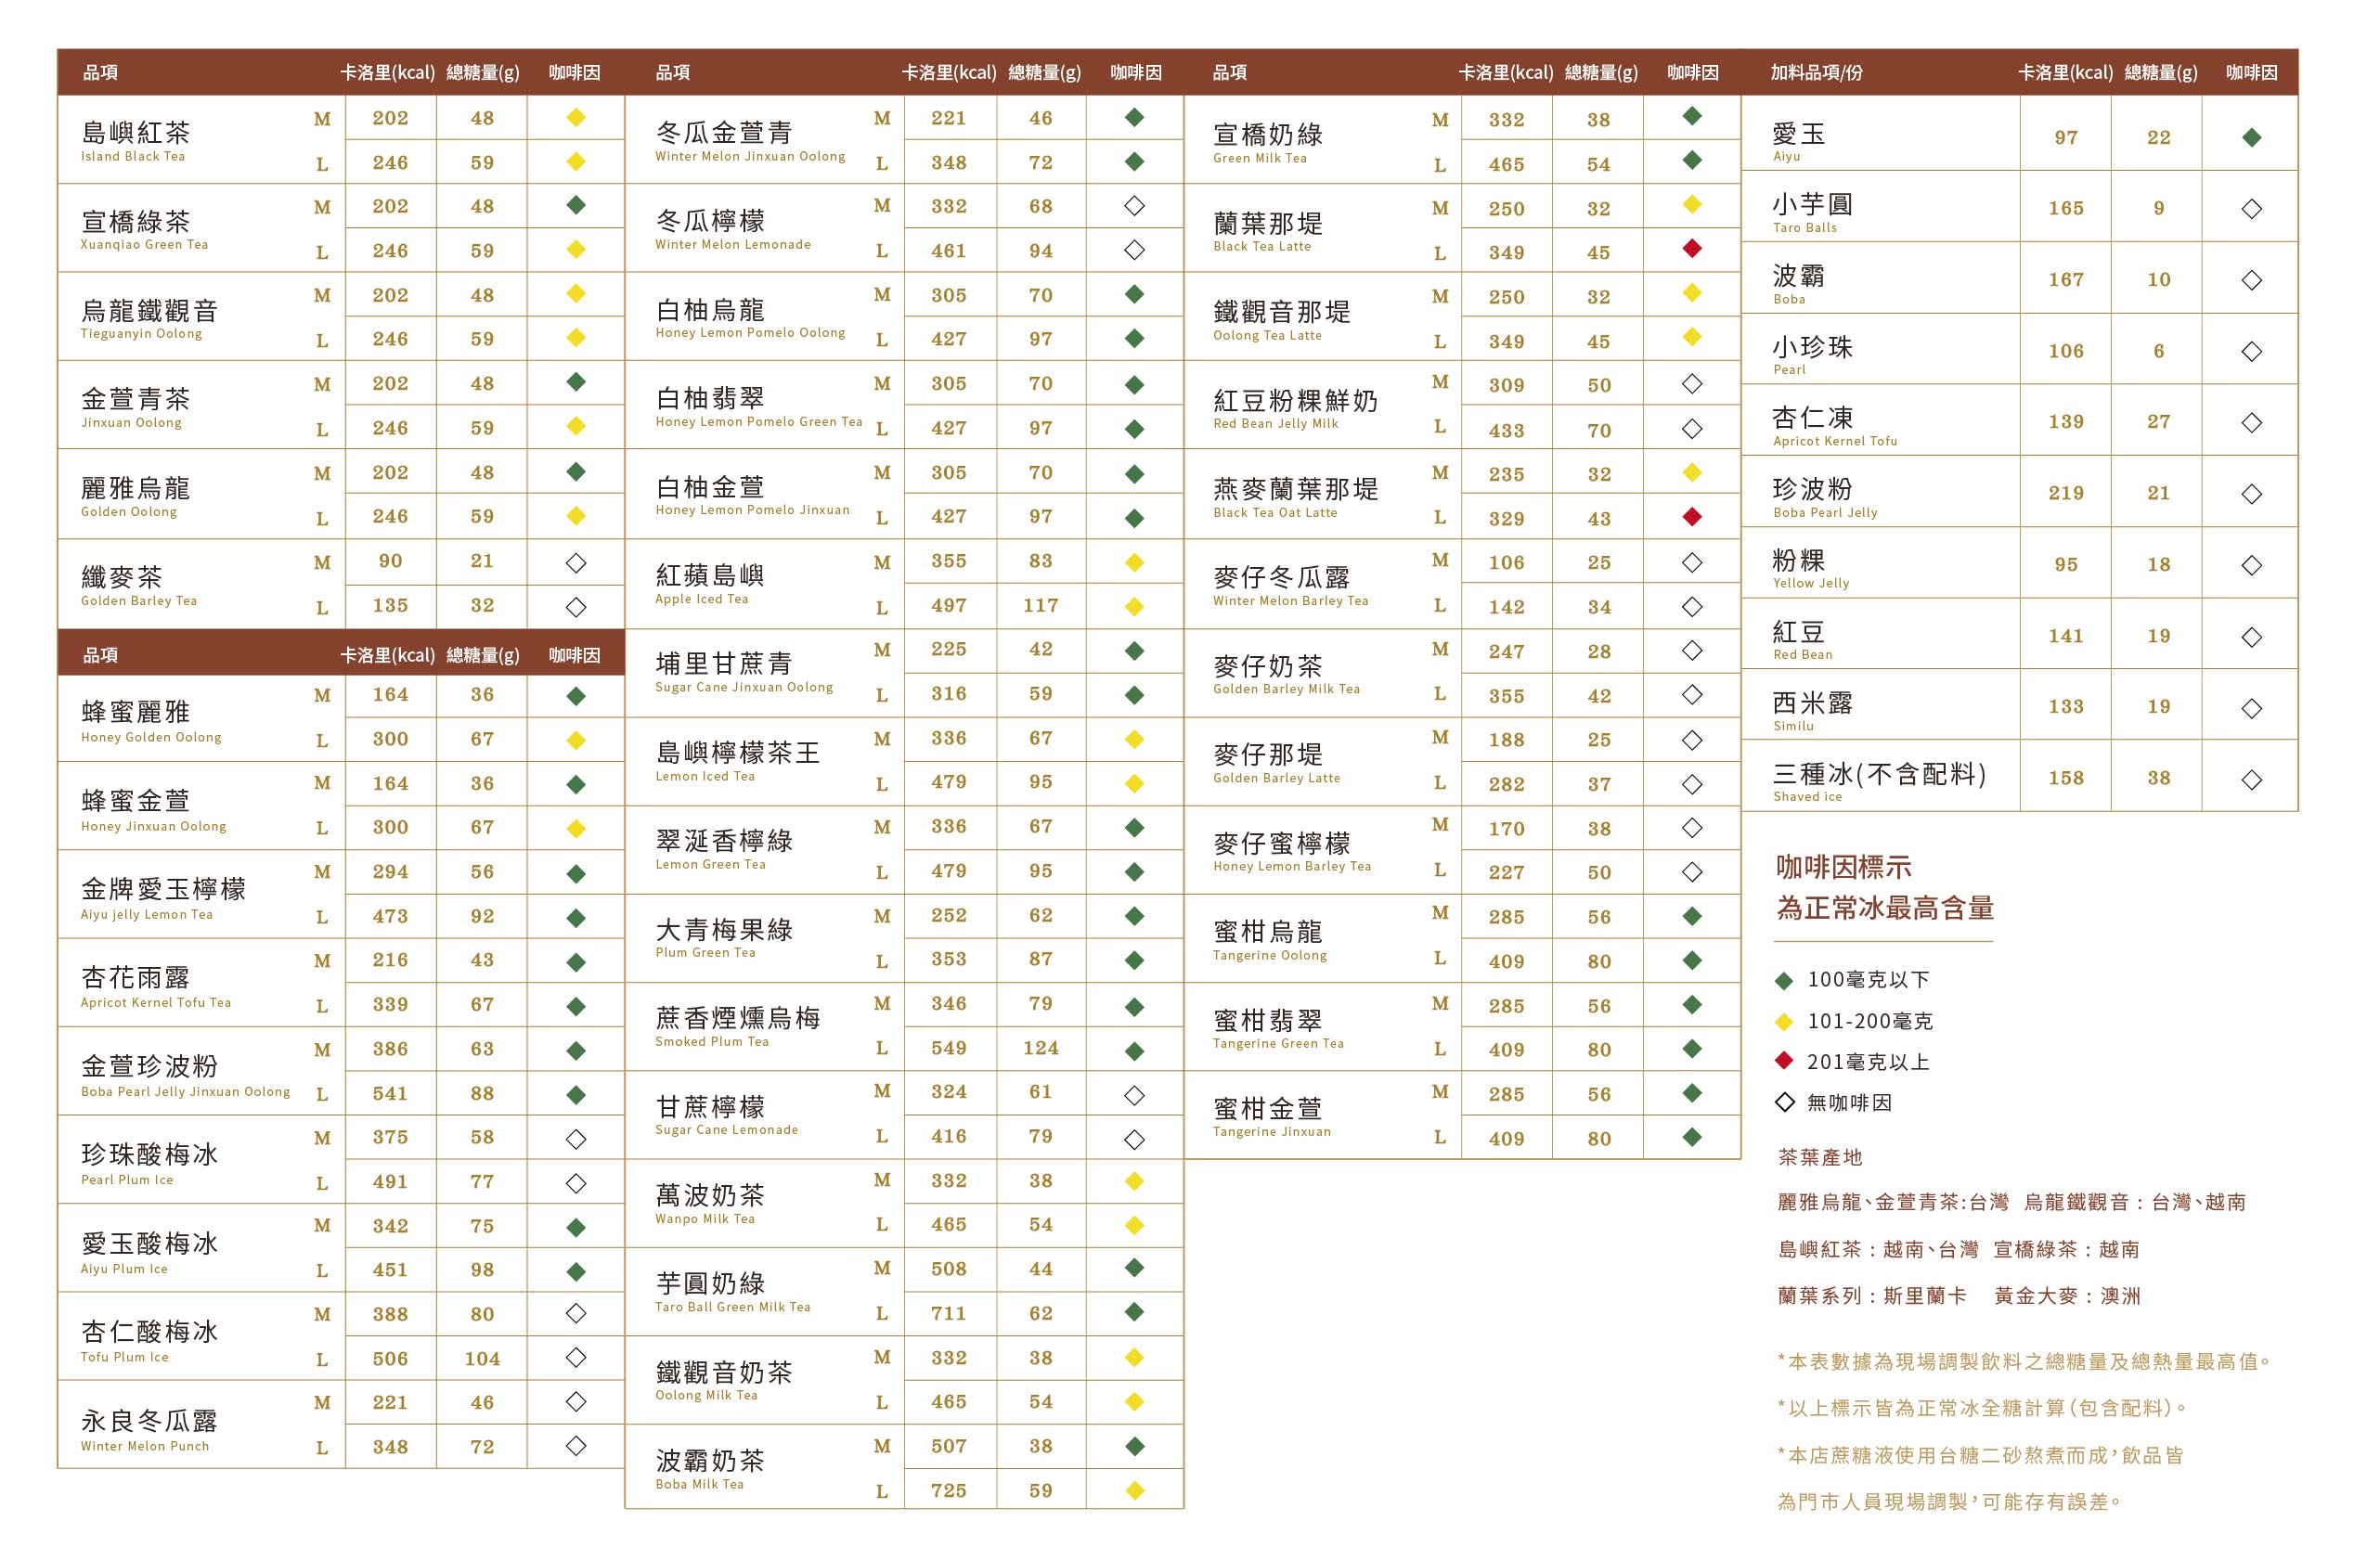
Task: Click the empty diamond for Shaved ice
Action: (x=2251, y=780)
